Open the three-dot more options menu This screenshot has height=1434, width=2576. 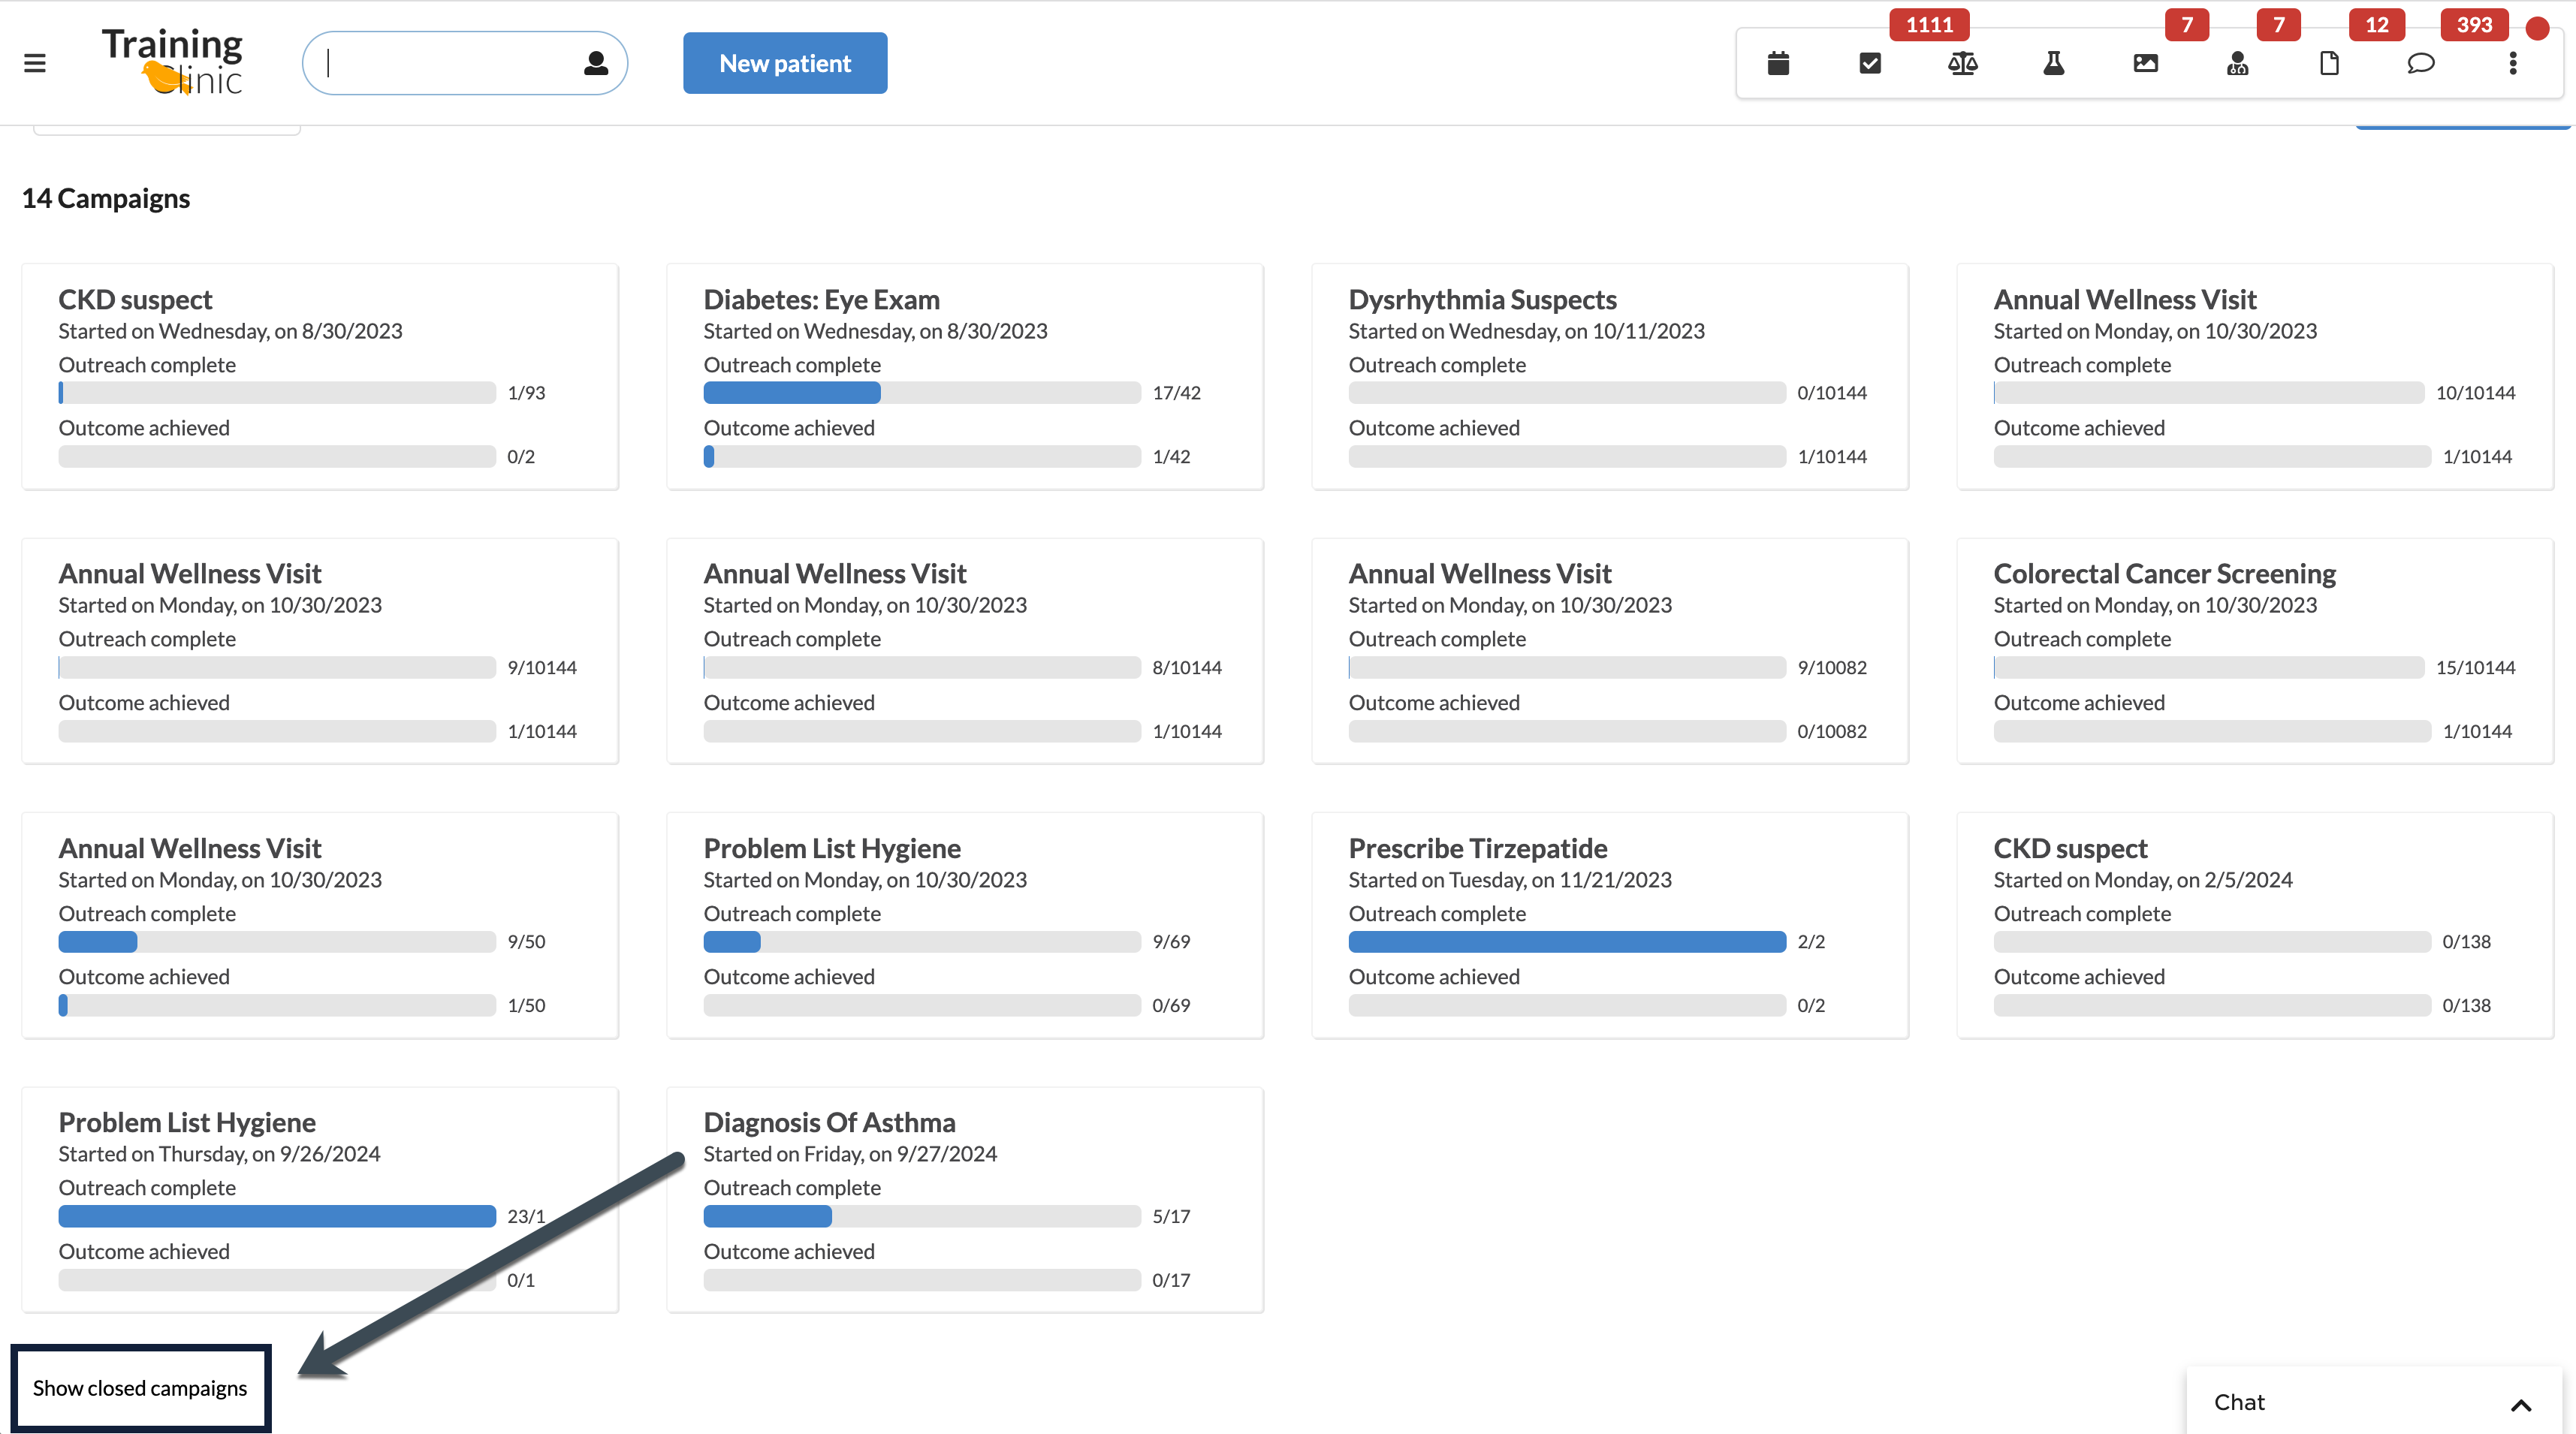(2513, 64)
